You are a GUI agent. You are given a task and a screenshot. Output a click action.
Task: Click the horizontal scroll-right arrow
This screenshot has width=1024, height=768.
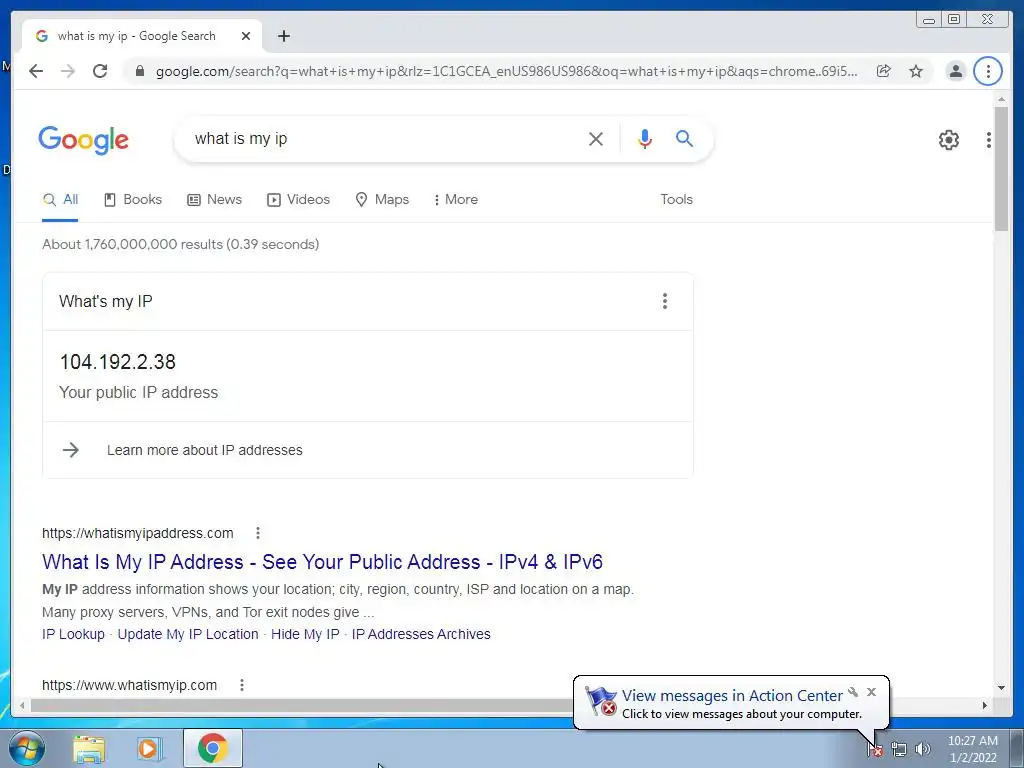(985, 705)
